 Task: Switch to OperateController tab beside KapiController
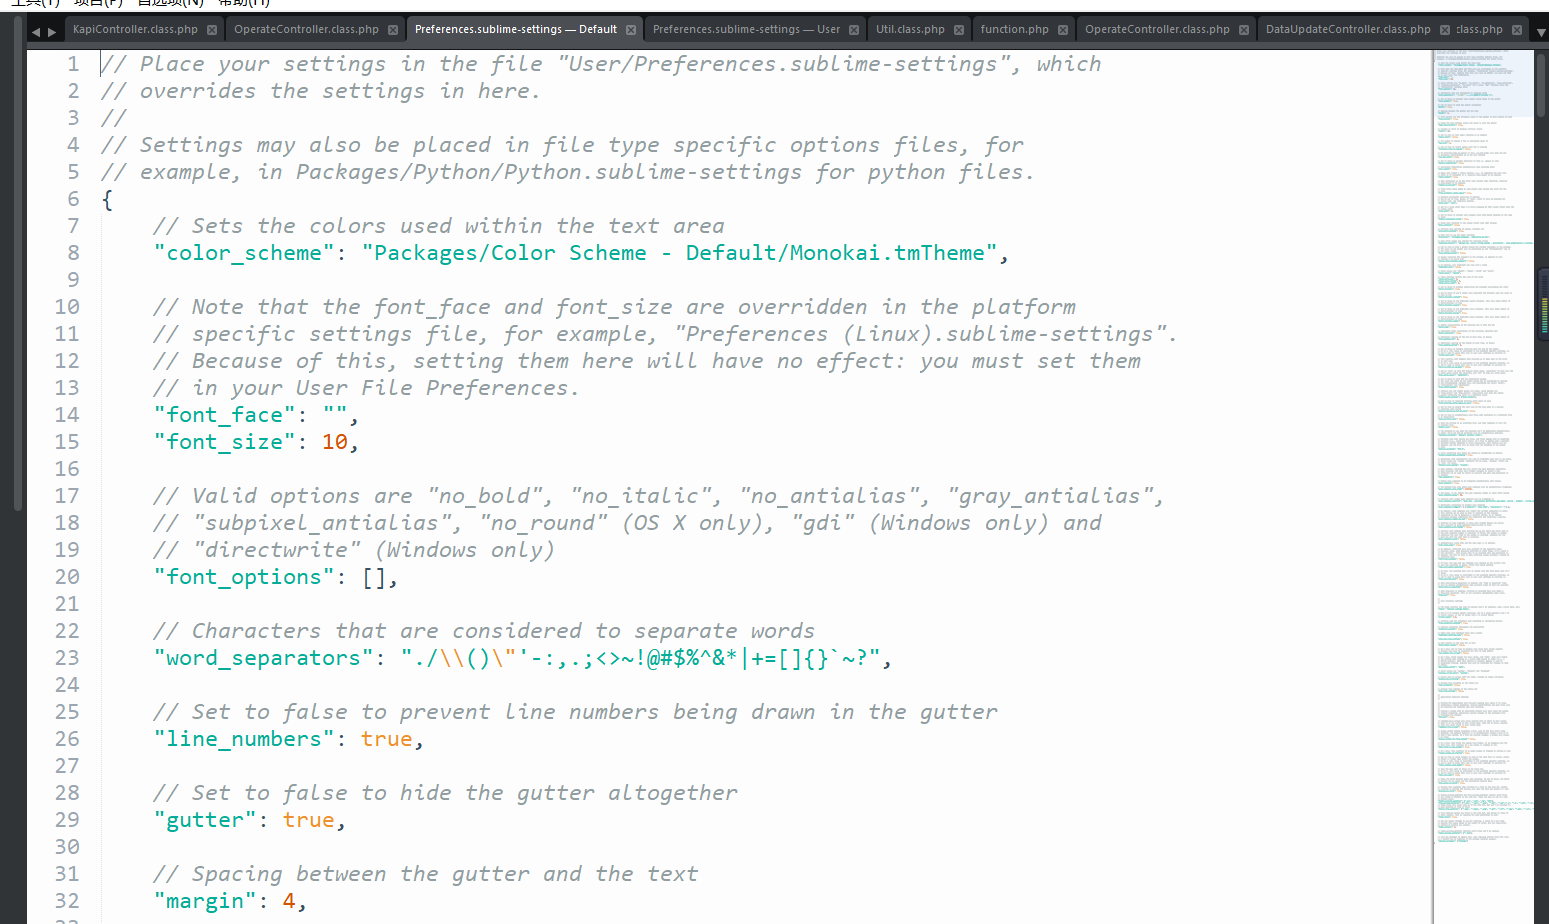pos(306,30)
